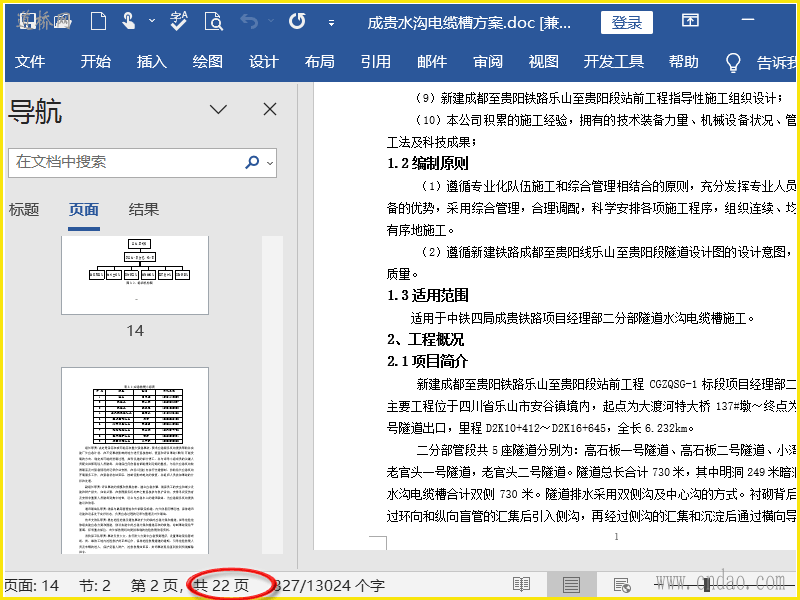Open the Print Preview icon
Image resolution: width=800 pixels, height=600 pixels.
point(213,21)
